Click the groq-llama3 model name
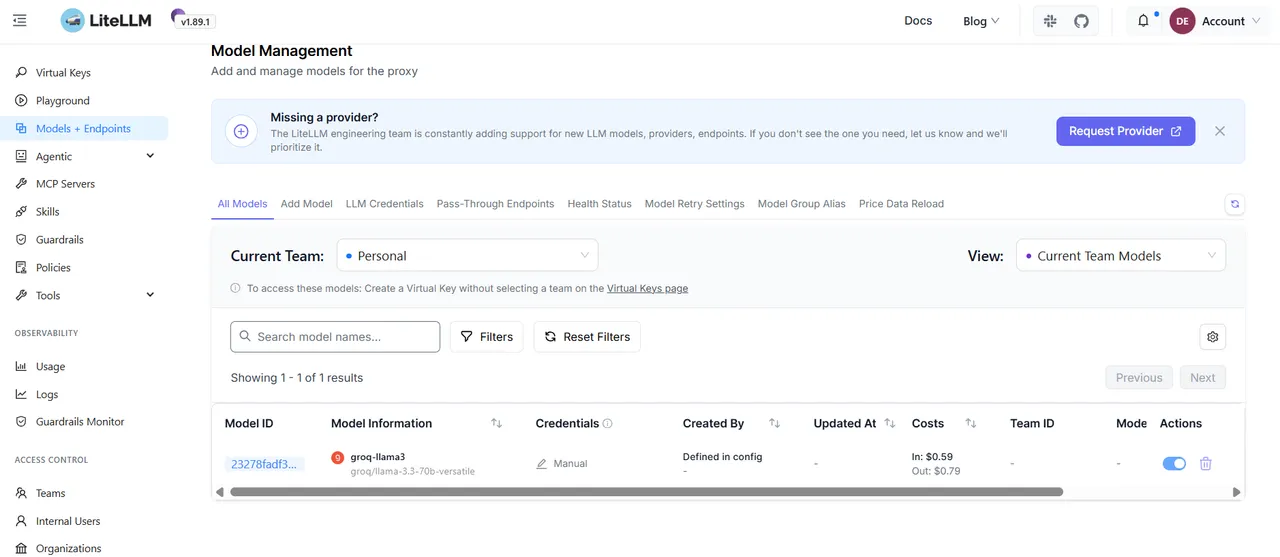This screenshot has width=1280, height=557. tap(378, 457)
